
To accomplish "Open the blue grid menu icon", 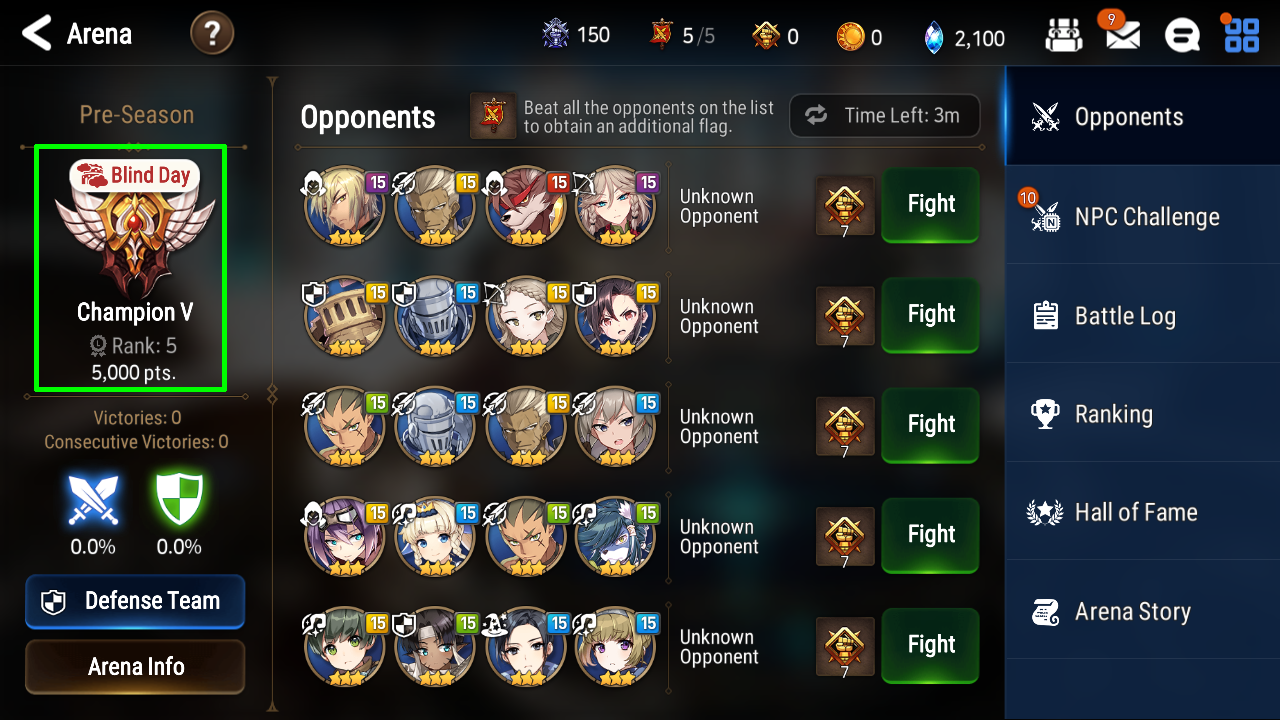I will click(1242, 35).
